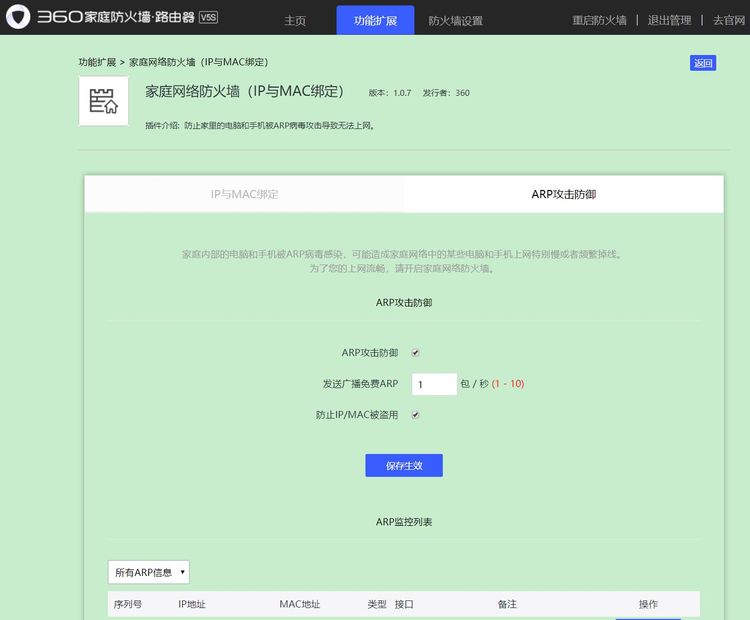Switch to the IP与MAC绑定 tab
Image resolution: width=750 pixels, height=620 pixels.
point(244,194)
